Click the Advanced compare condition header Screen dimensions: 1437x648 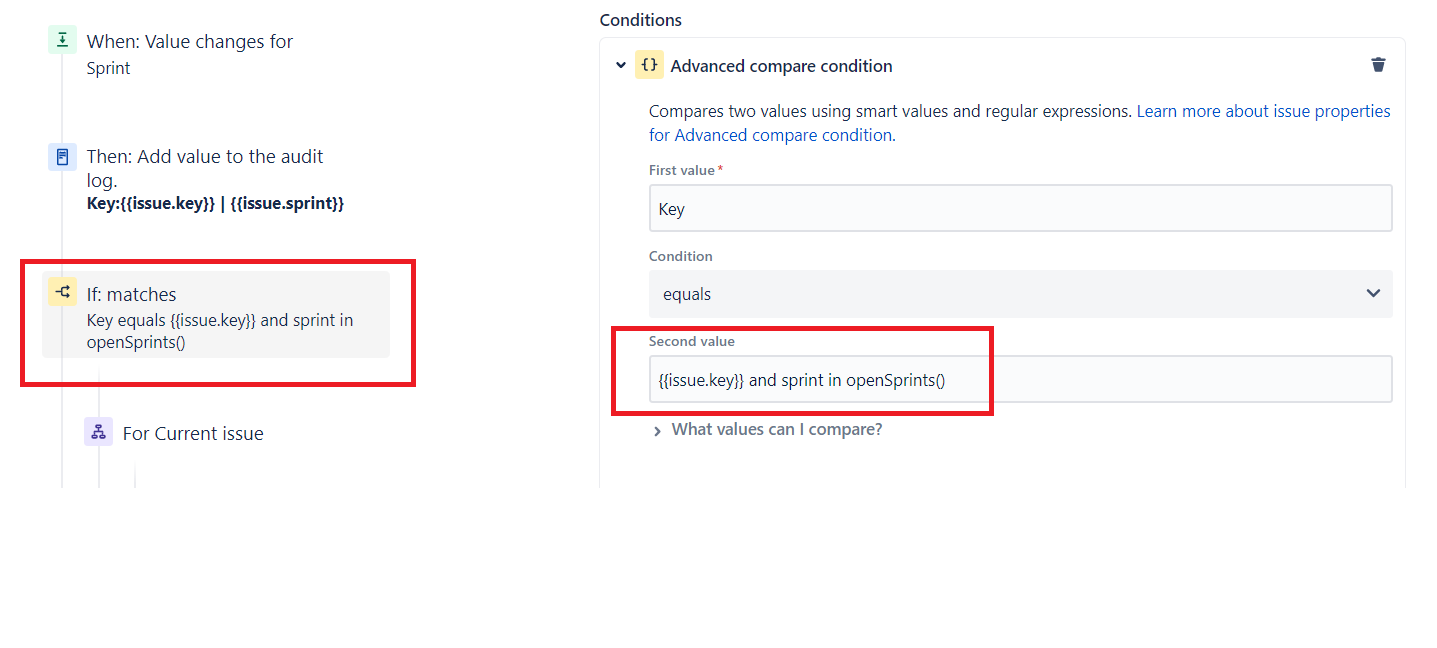781,66
